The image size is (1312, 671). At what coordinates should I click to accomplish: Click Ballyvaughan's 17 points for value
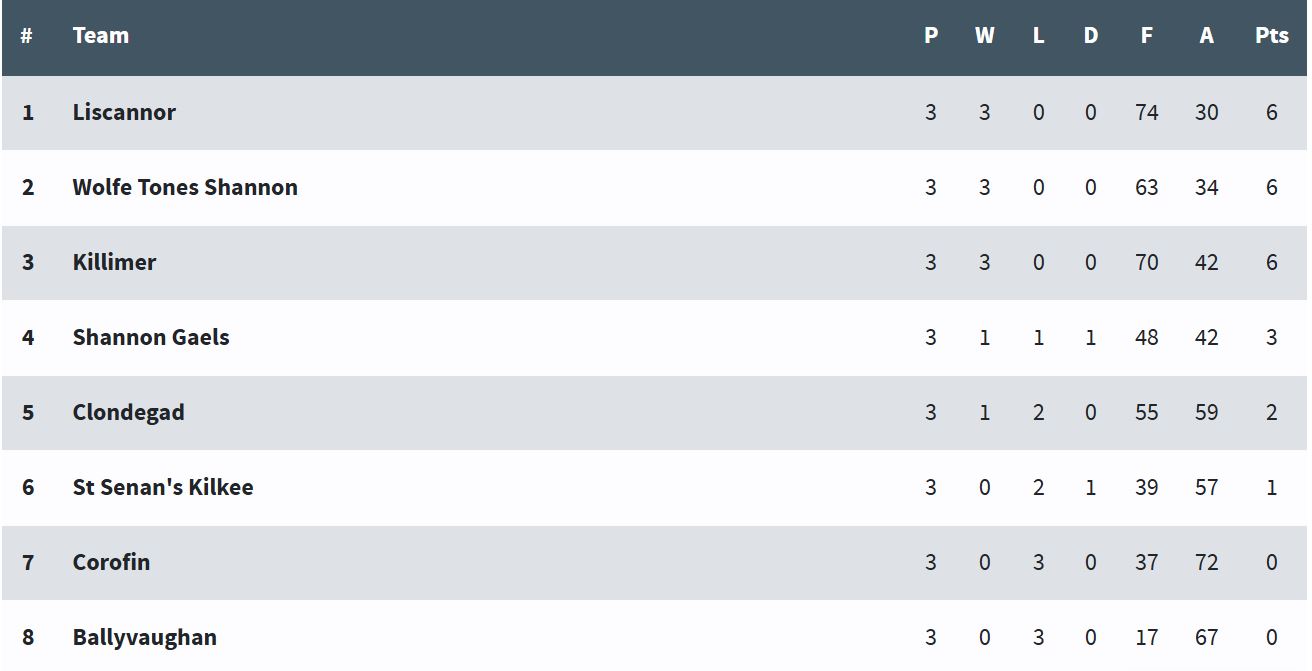coord(1147,637)
